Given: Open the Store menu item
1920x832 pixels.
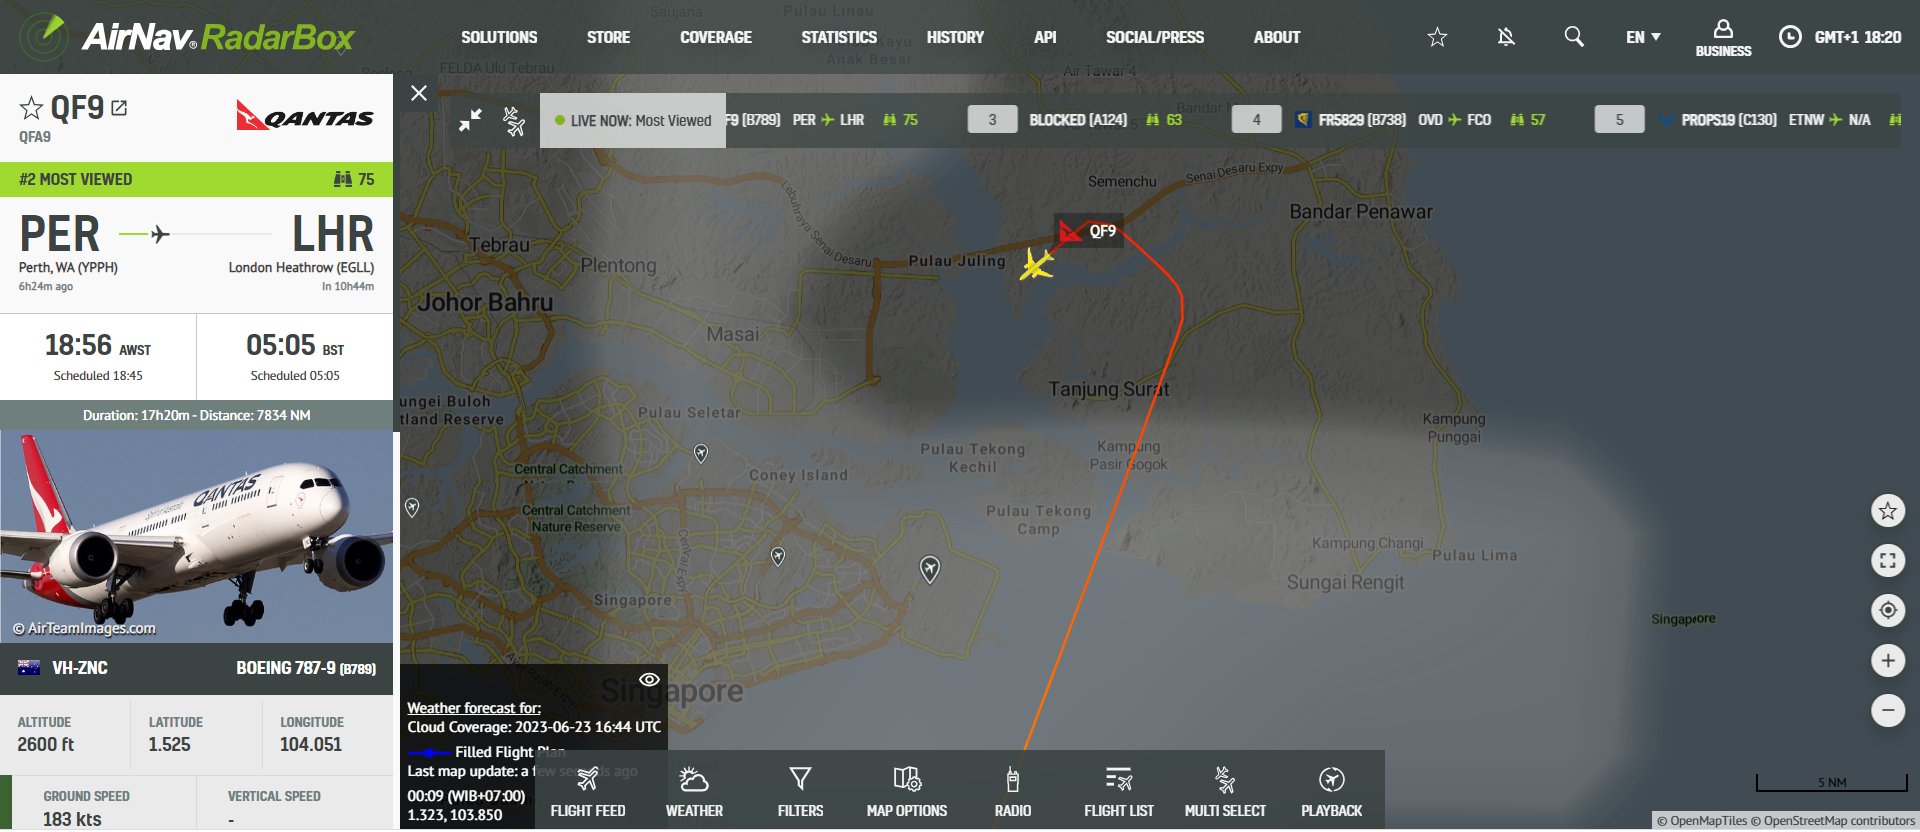Looking at the screenshot, I should (608, 37).
